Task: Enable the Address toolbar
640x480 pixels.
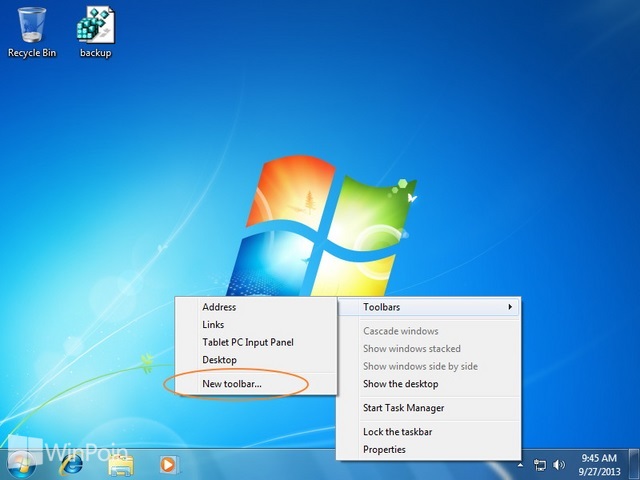Action: click(x=256, y=307)
